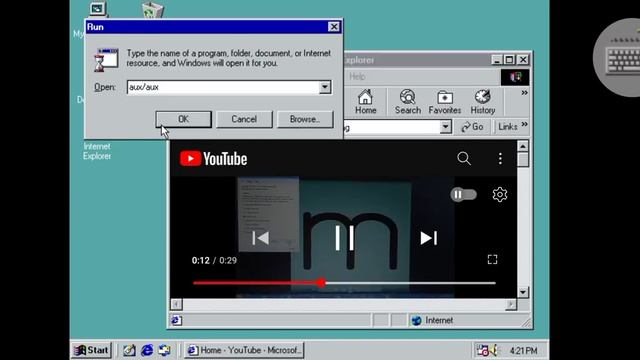Pause the video with the center button
This screenshot has height=360, width=640.
344,238
